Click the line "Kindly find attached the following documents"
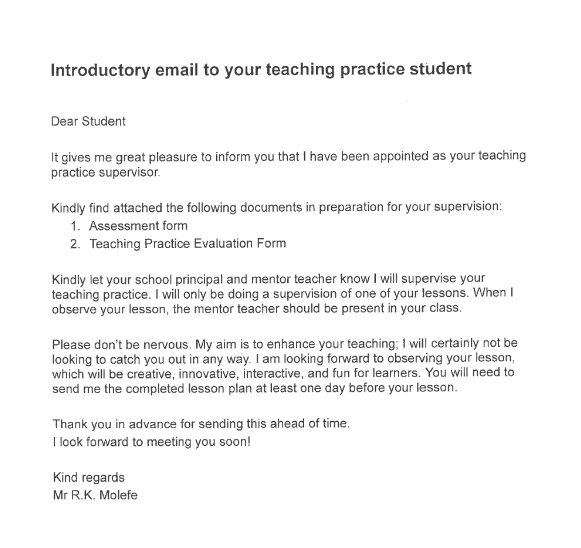Screen dimensions: 581x548 coord(276,207)
